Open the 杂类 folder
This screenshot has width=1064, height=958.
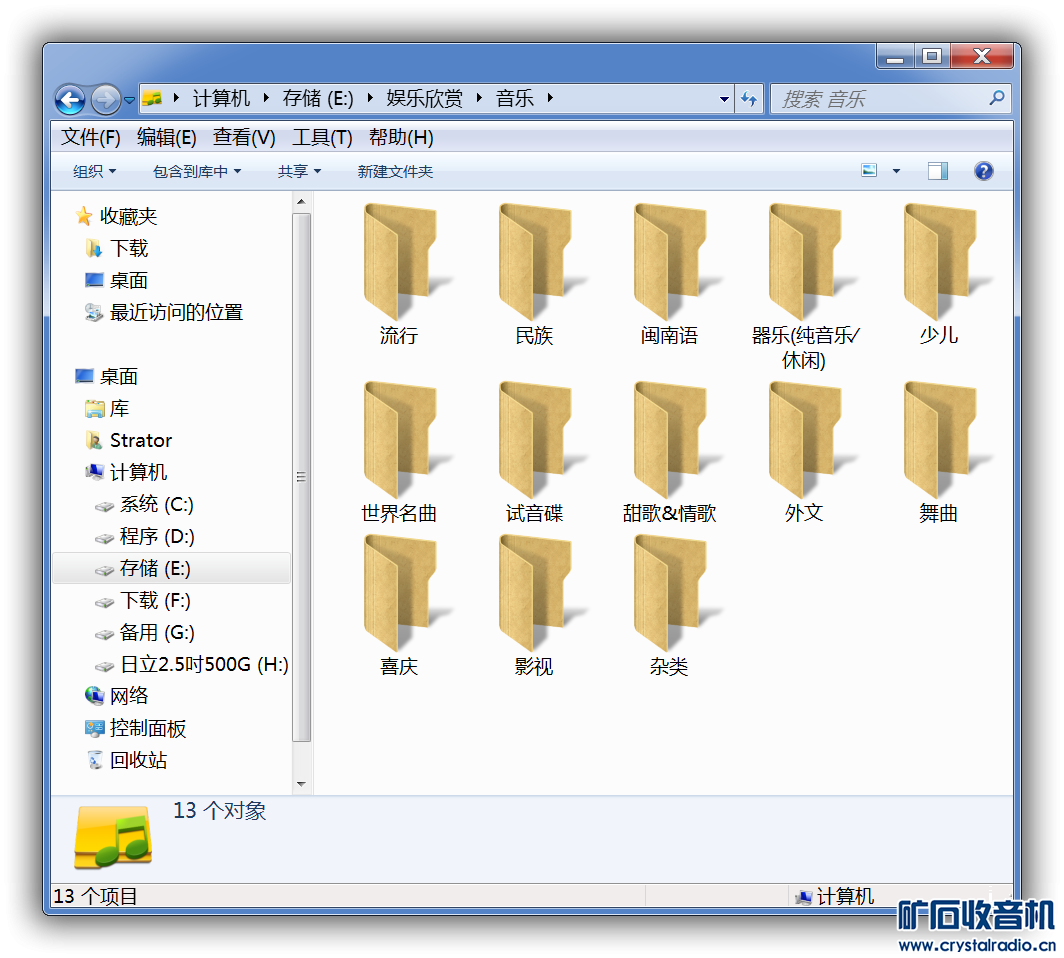click(x=669, y=607)
